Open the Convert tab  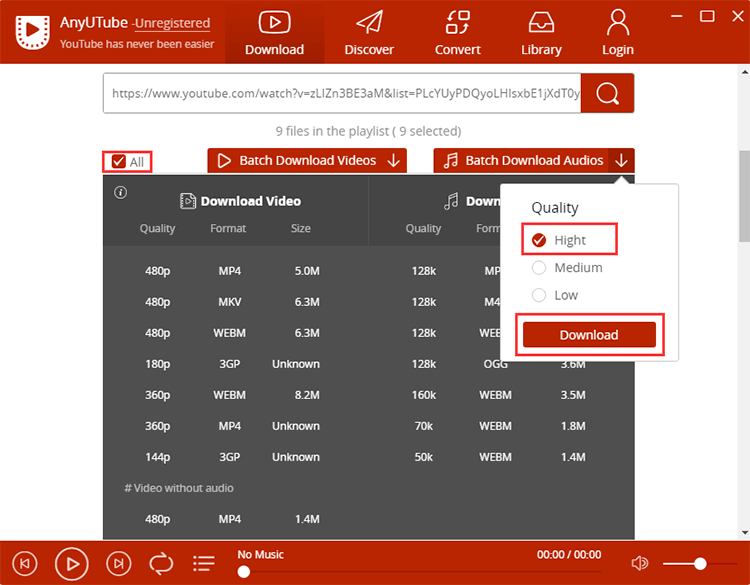click(457, 33)
